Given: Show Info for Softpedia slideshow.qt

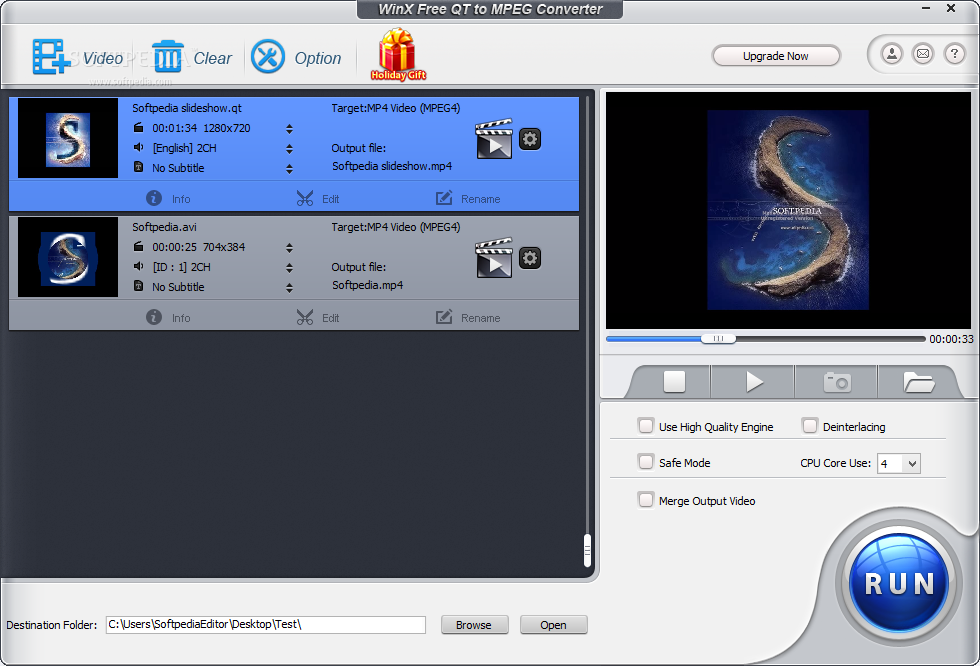Looking at the screenshot, I should 168,199.
